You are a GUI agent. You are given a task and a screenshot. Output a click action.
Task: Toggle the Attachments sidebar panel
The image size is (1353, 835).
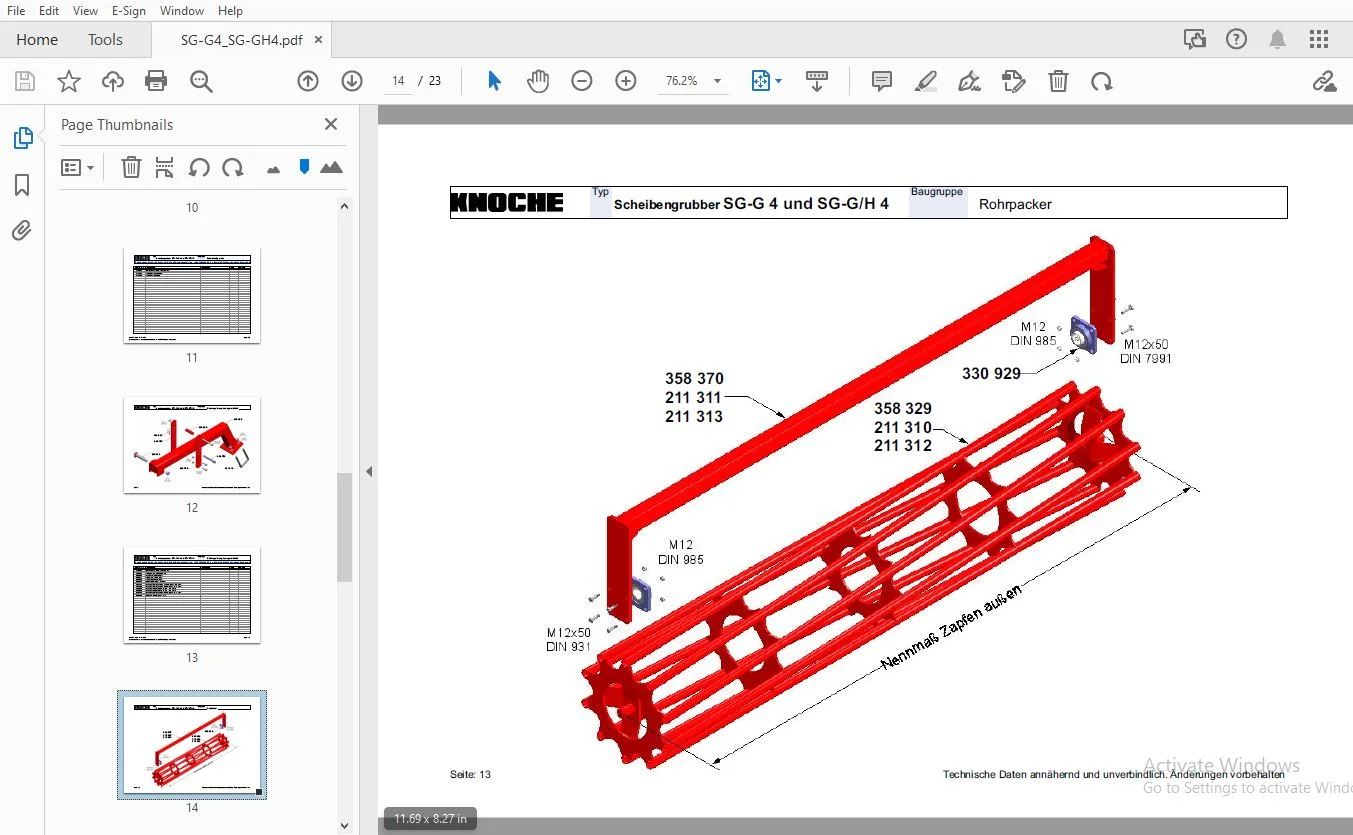(22, 231)
